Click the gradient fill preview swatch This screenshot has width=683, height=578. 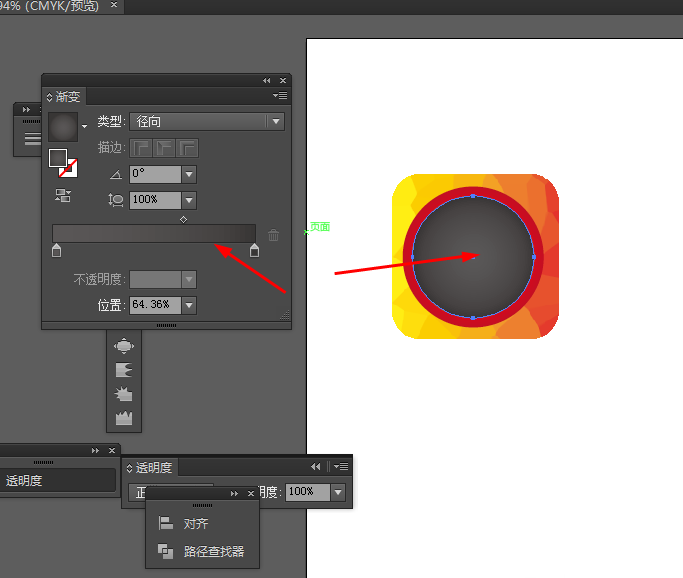pos(63,127)
